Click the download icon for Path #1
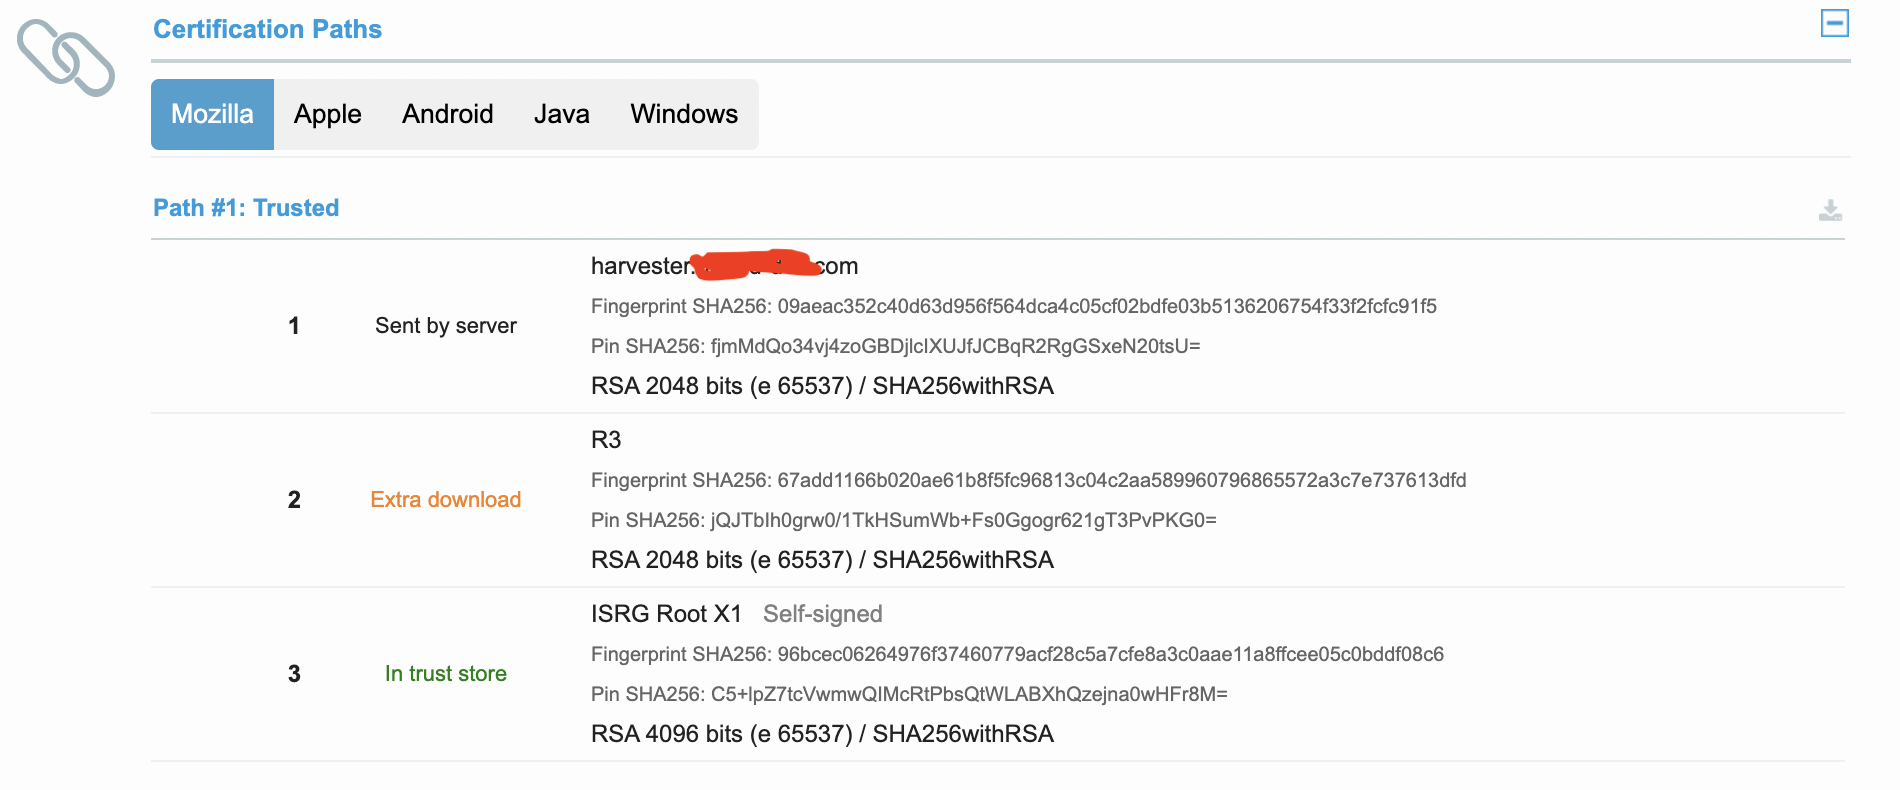This screenshot has height=790, width=1900. tap(1831, 209)
